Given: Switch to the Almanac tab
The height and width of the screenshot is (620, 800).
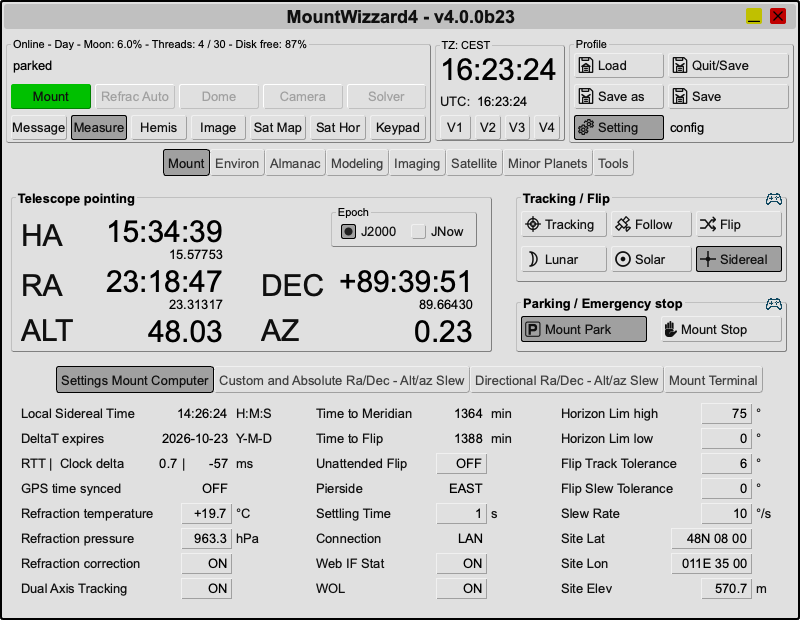Looking at the screenshot, I should (x=295, y=163).
